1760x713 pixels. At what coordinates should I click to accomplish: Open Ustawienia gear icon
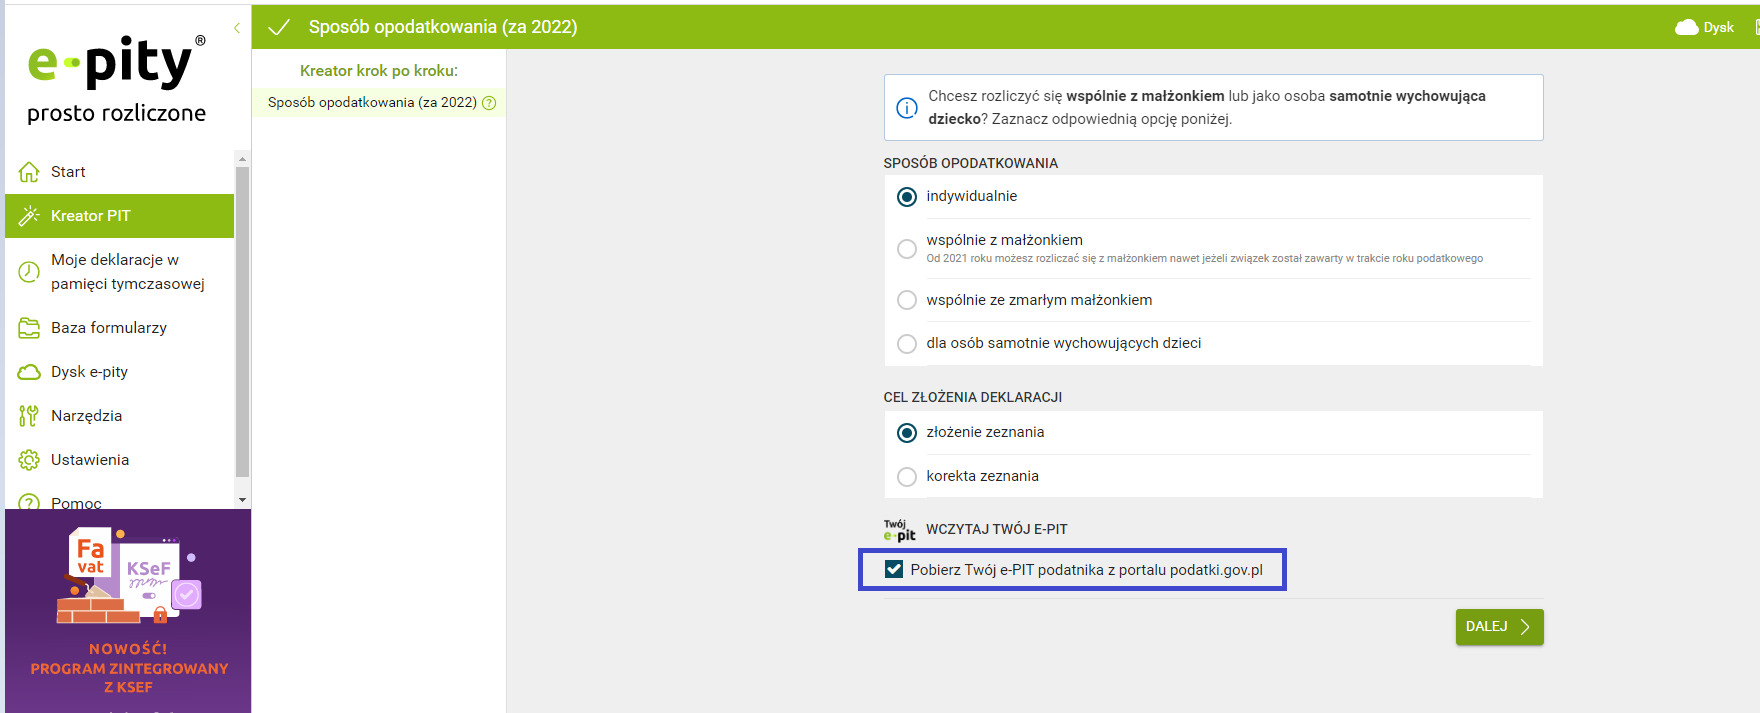pos(29,460)
